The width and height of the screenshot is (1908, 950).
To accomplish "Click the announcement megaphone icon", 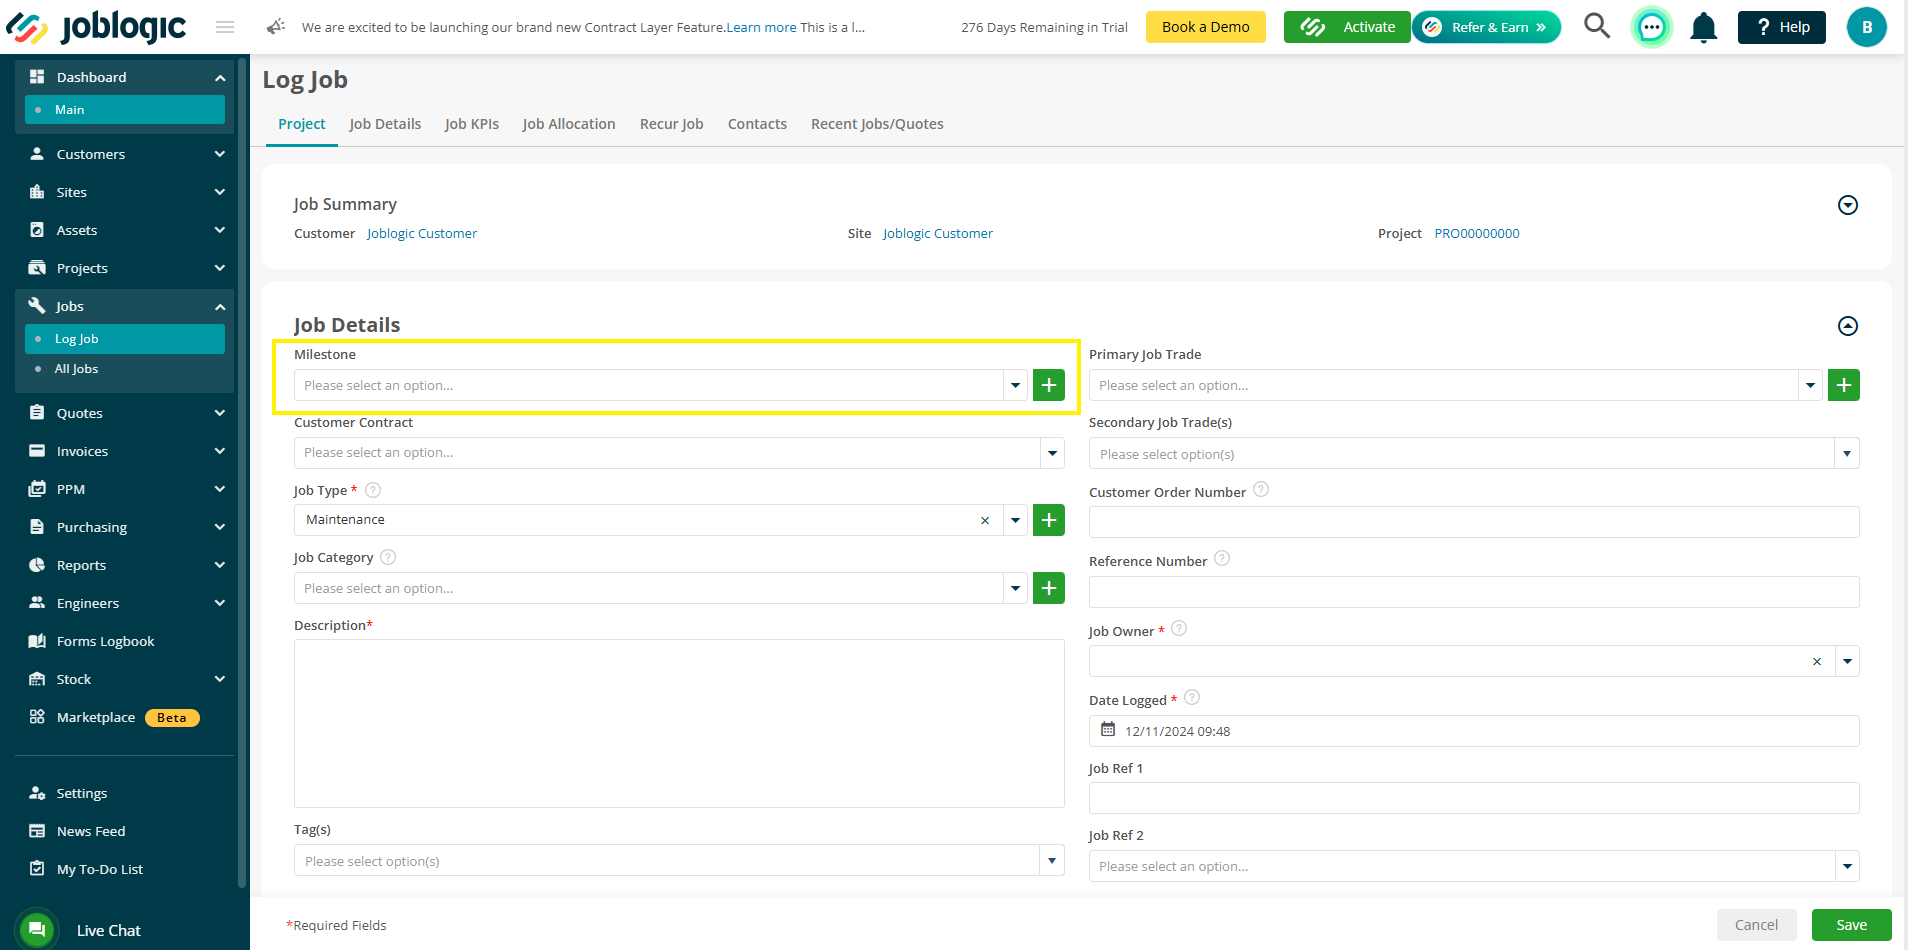I will click(276, 27).
